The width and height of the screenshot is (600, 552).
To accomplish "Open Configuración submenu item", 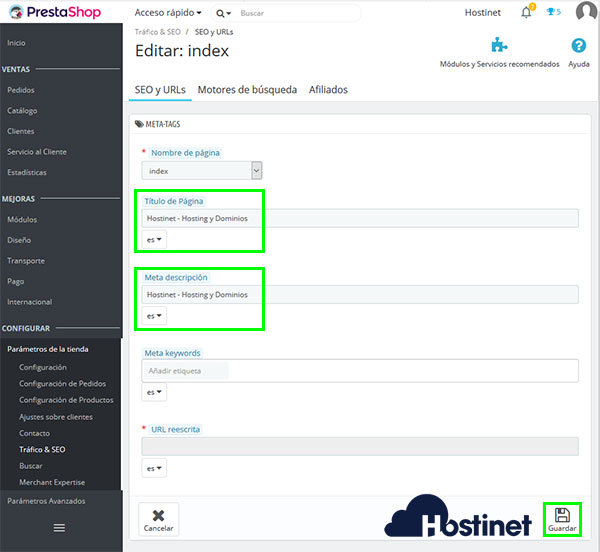I will [43, 367].
